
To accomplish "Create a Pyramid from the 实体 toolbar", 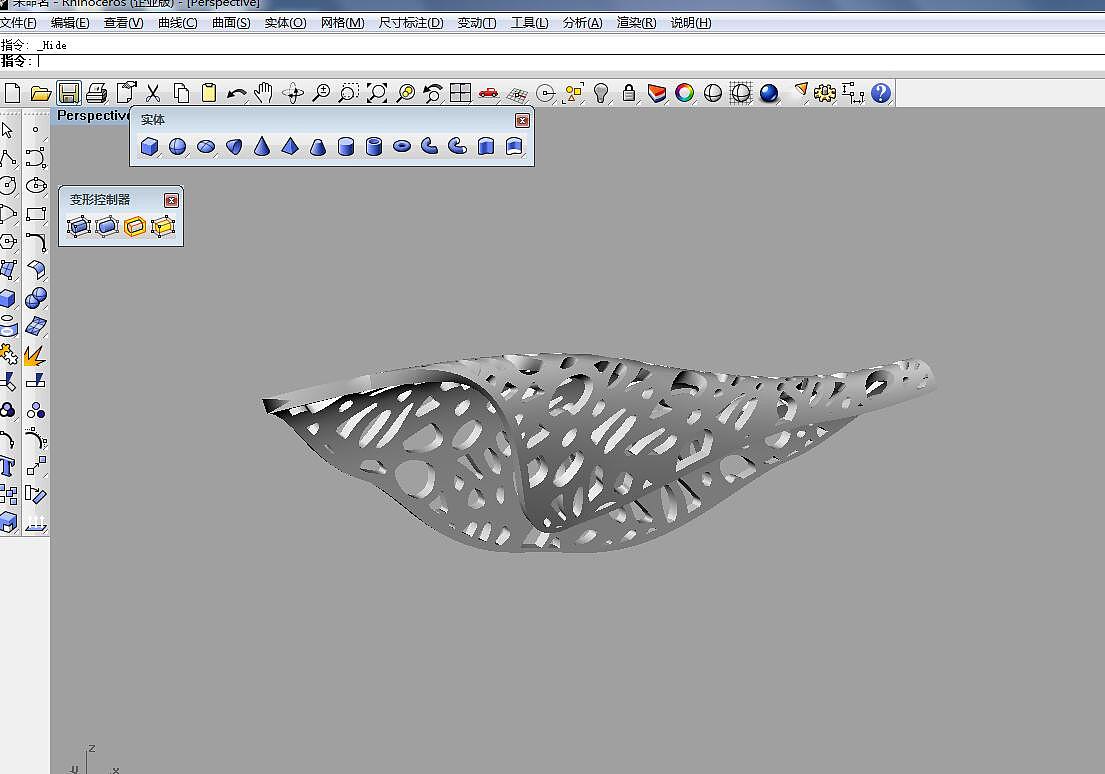I will coord(290,147).
